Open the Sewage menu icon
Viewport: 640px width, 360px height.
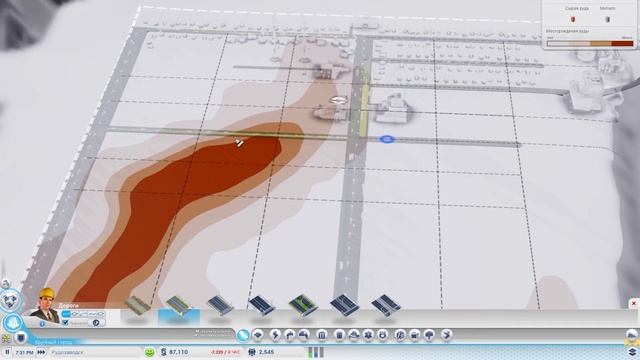pyautogui.click(x=304, y=336)
